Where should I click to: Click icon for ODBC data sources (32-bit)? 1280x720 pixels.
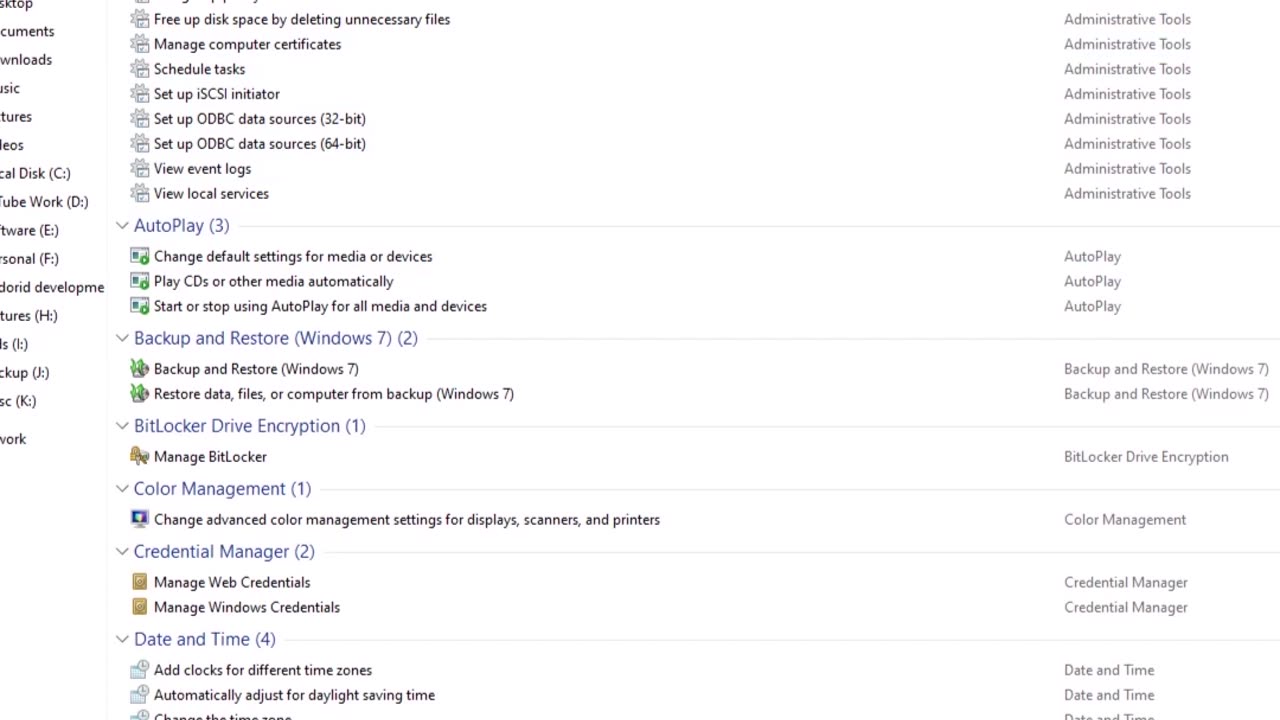pyautogui.click(x=140, y=119)
